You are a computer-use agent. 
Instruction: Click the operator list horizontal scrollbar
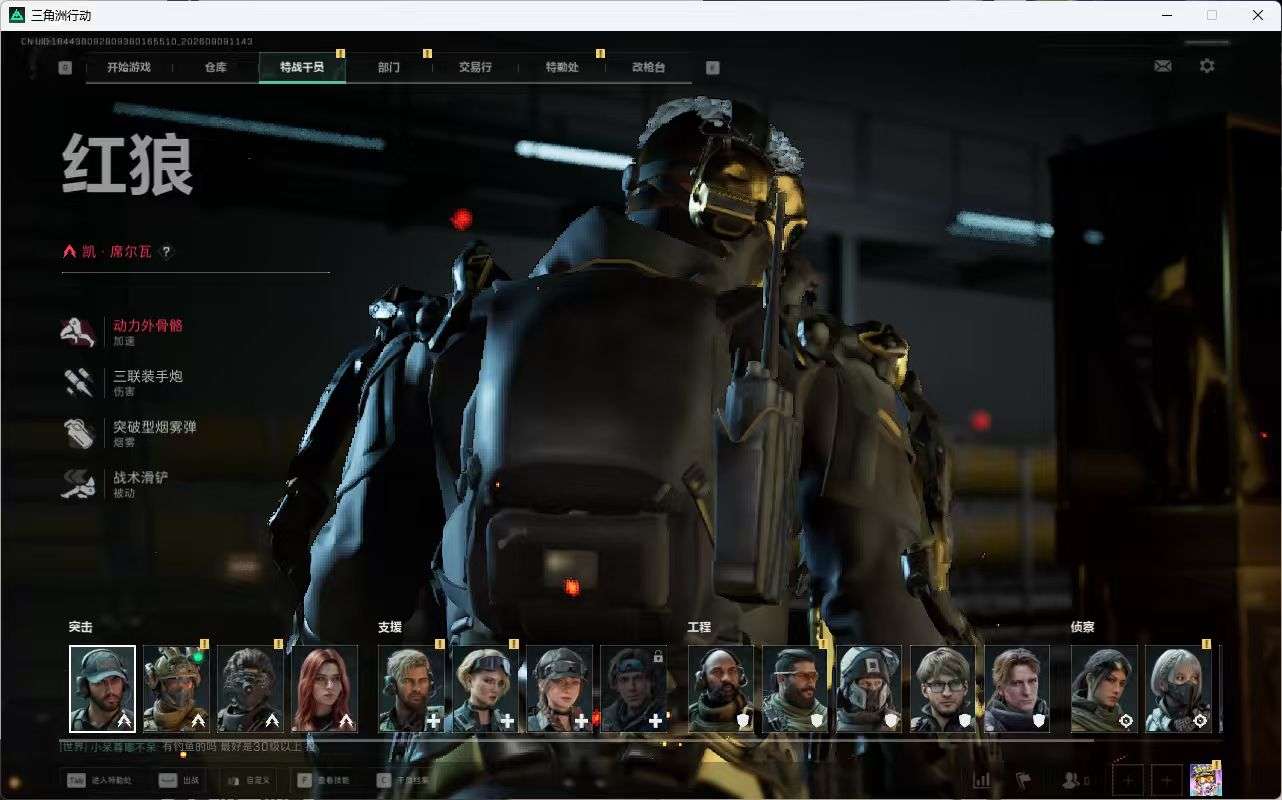[x=576, y=740]
